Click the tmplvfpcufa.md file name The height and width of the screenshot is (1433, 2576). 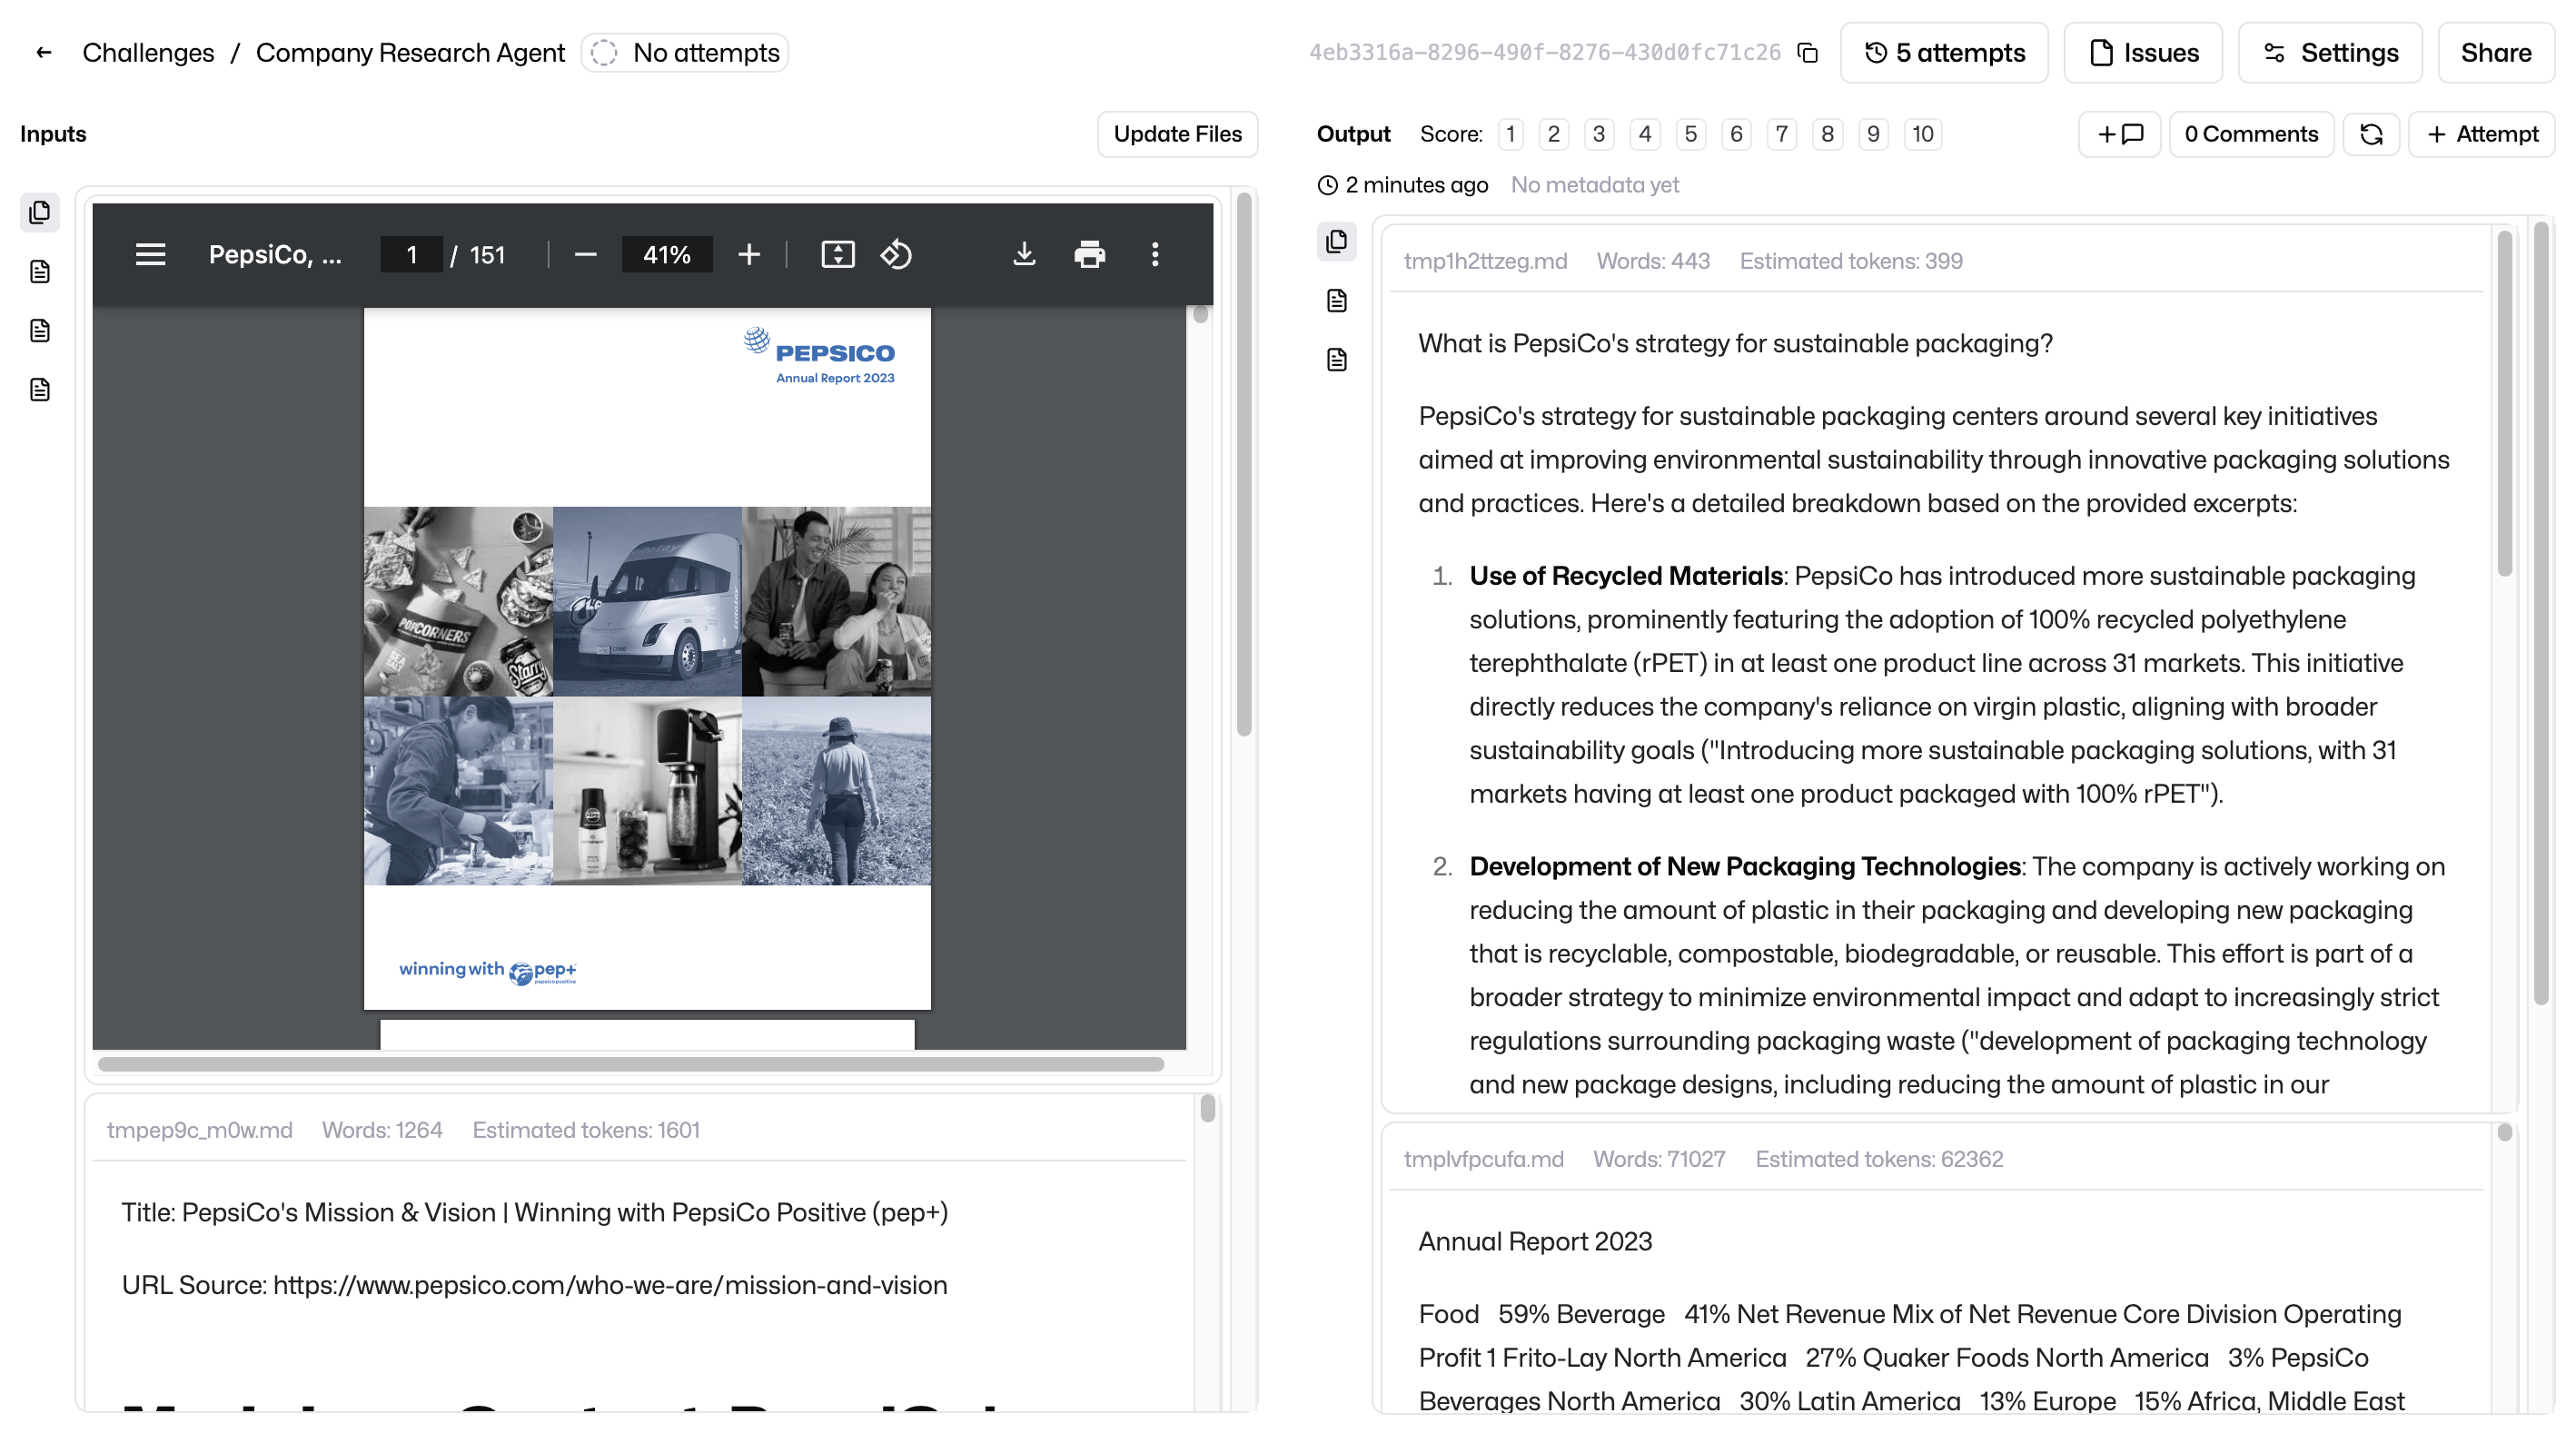tap(1483, 1159)
